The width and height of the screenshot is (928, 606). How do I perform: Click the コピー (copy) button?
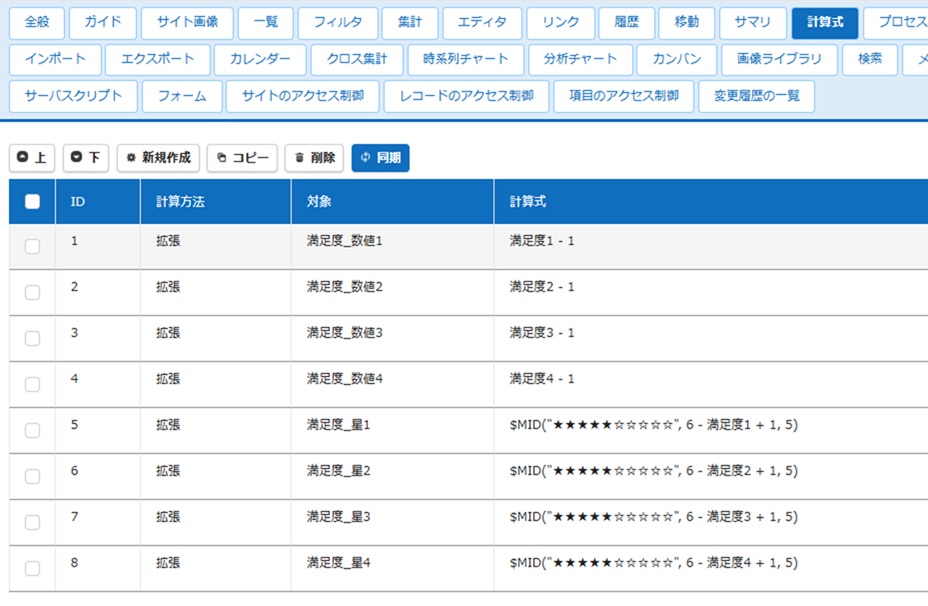point(242,158)
